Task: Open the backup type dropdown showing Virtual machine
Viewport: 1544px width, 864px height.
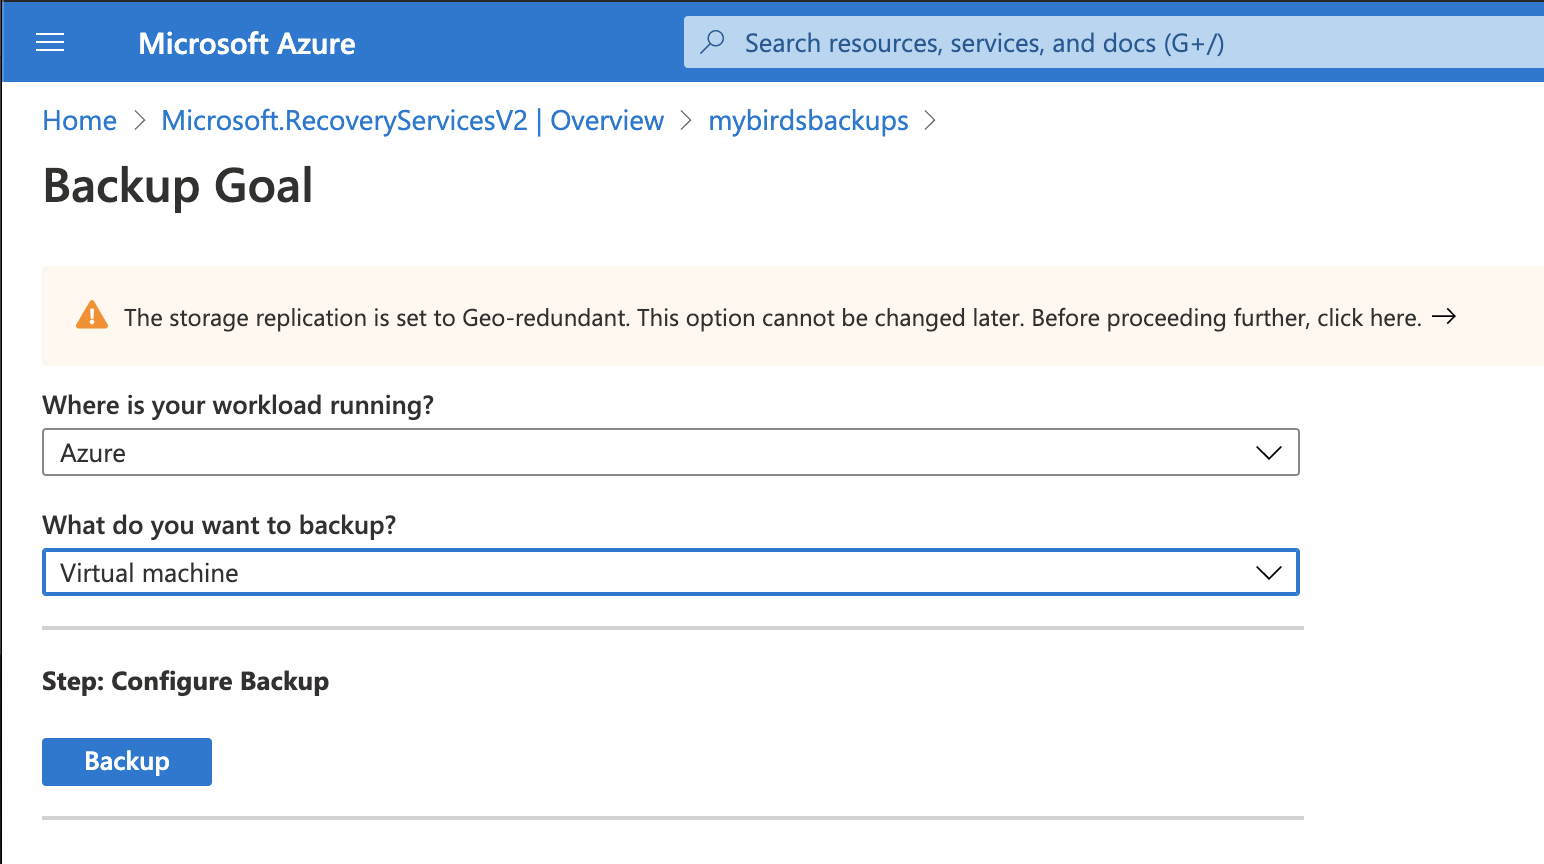Action: (671, 573)
